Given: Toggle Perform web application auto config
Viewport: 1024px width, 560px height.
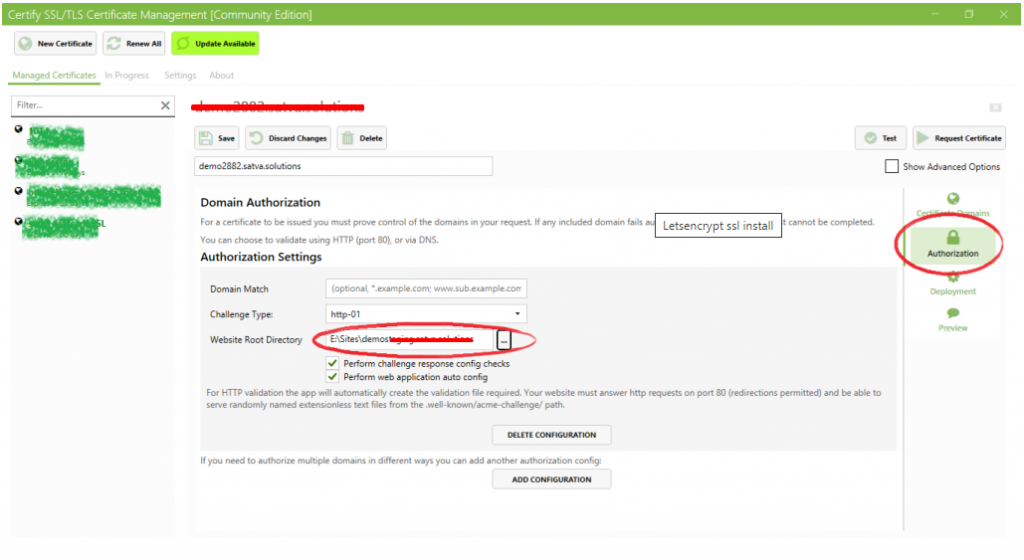Looking at the screenshot, I should click(332, 377).
